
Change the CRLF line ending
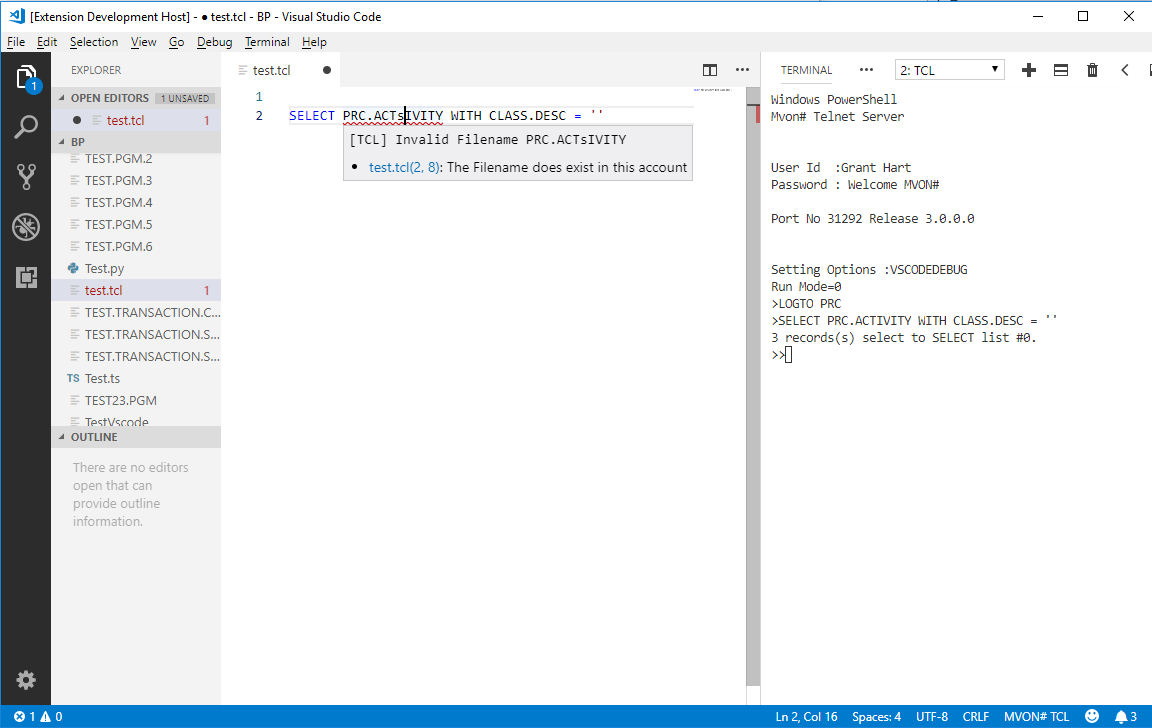pyautogui.click(x=976, y=716)
